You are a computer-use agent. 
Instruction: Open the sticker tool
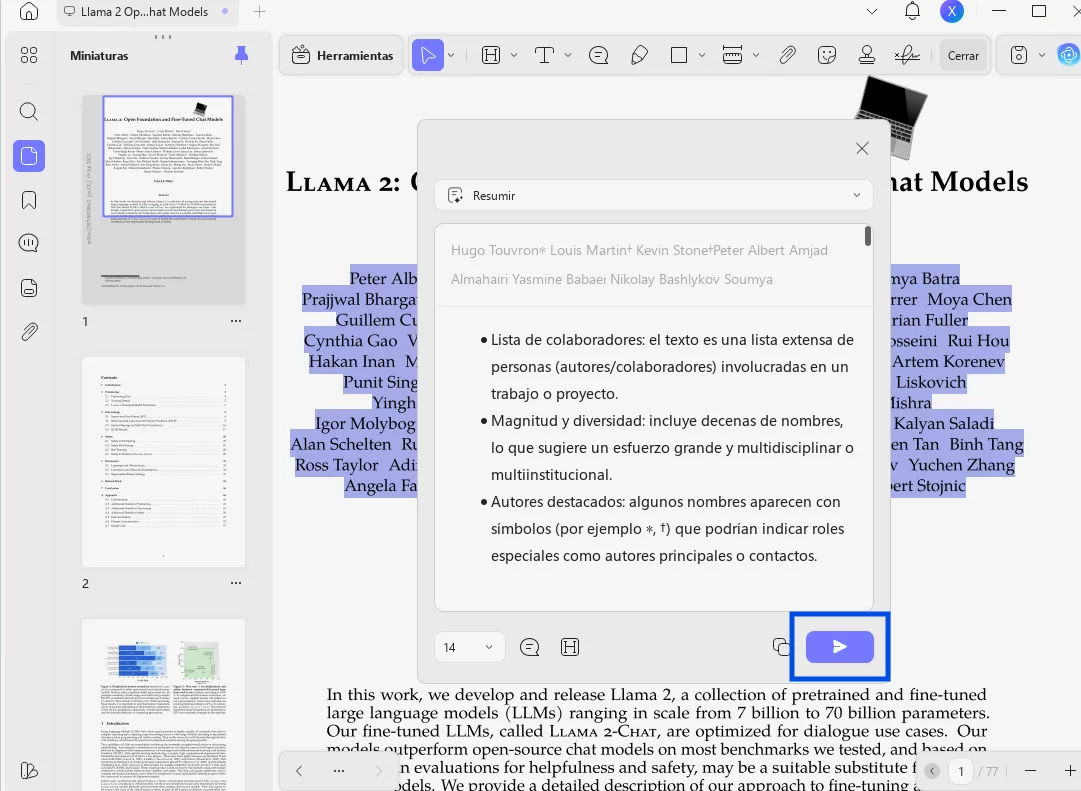(827, 55)
